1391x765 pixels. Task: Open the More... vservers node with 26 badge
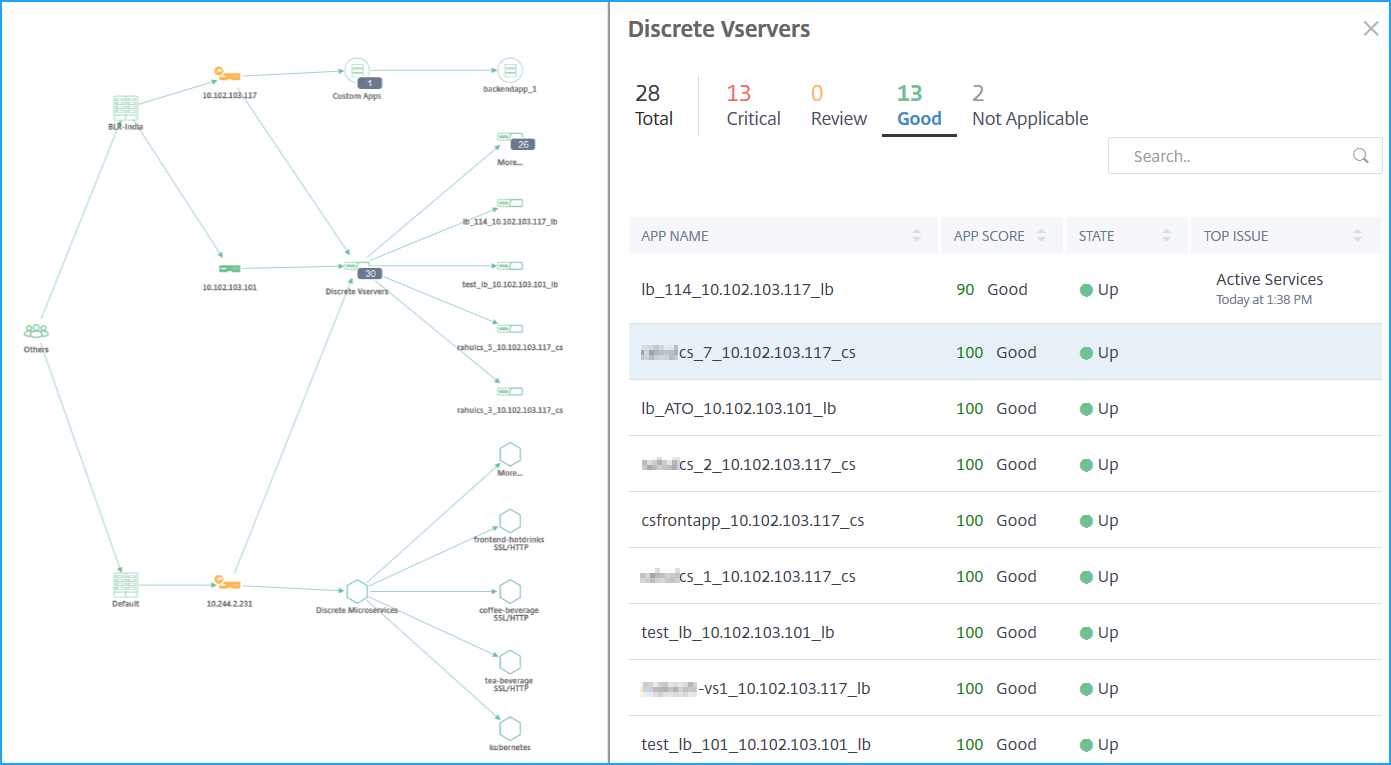pos(510,137)
